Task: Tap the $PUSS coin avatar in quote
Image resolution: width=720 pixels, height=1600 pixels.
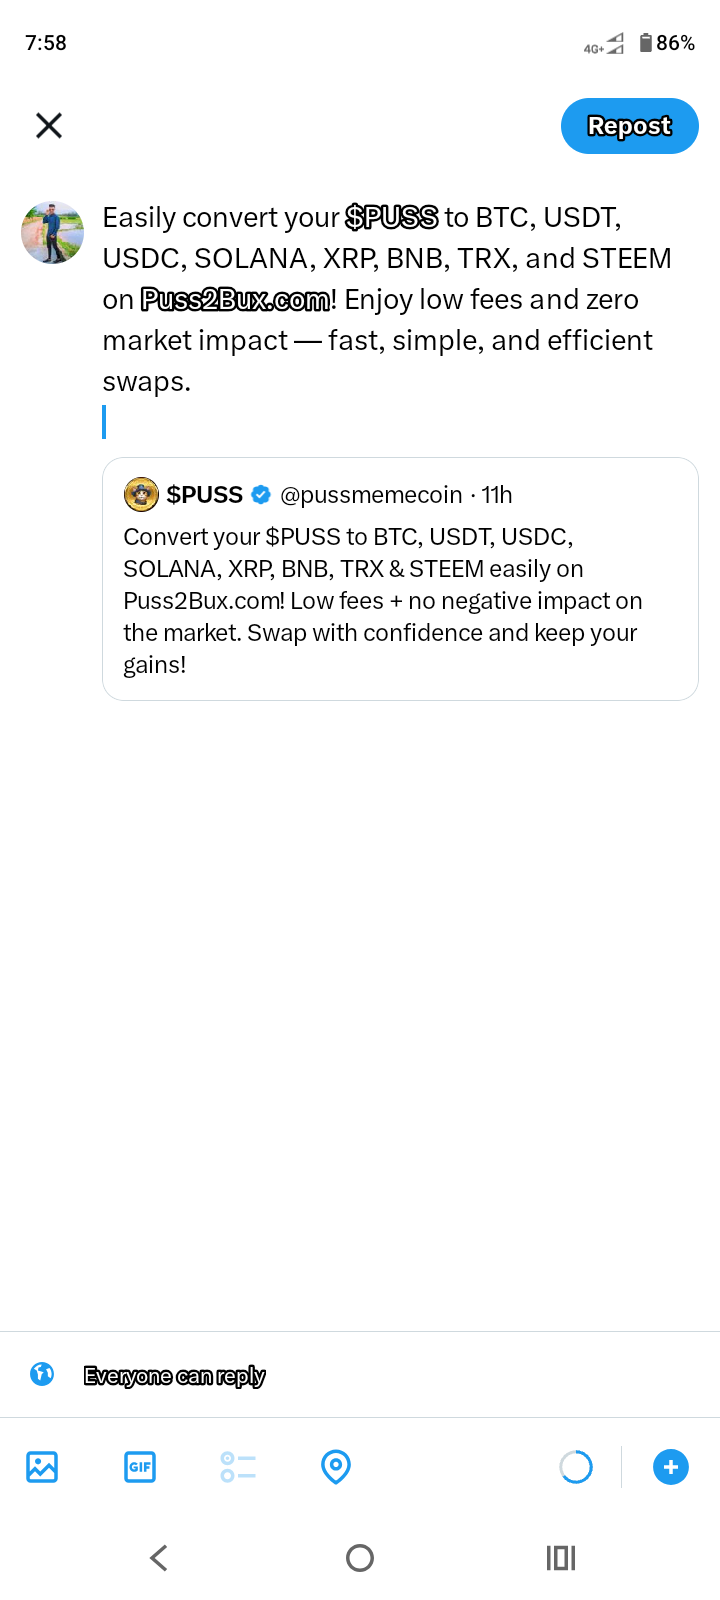Action: coord(141,494)
